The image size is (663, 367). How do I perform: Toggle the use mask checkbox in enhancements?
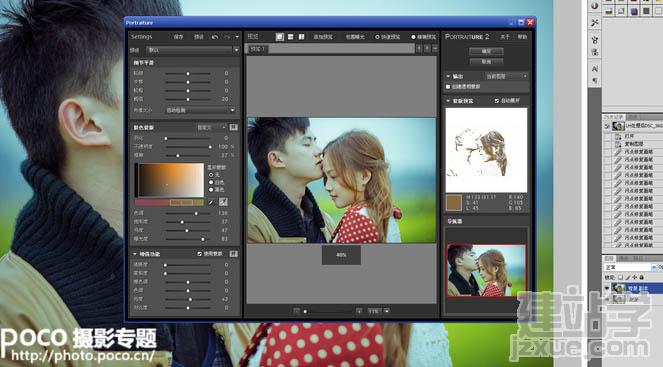click(200, 254)
